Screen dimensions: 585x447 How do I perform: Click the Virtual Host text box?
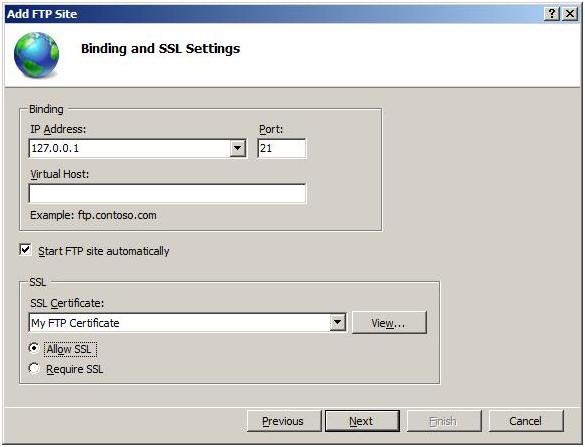167,193
